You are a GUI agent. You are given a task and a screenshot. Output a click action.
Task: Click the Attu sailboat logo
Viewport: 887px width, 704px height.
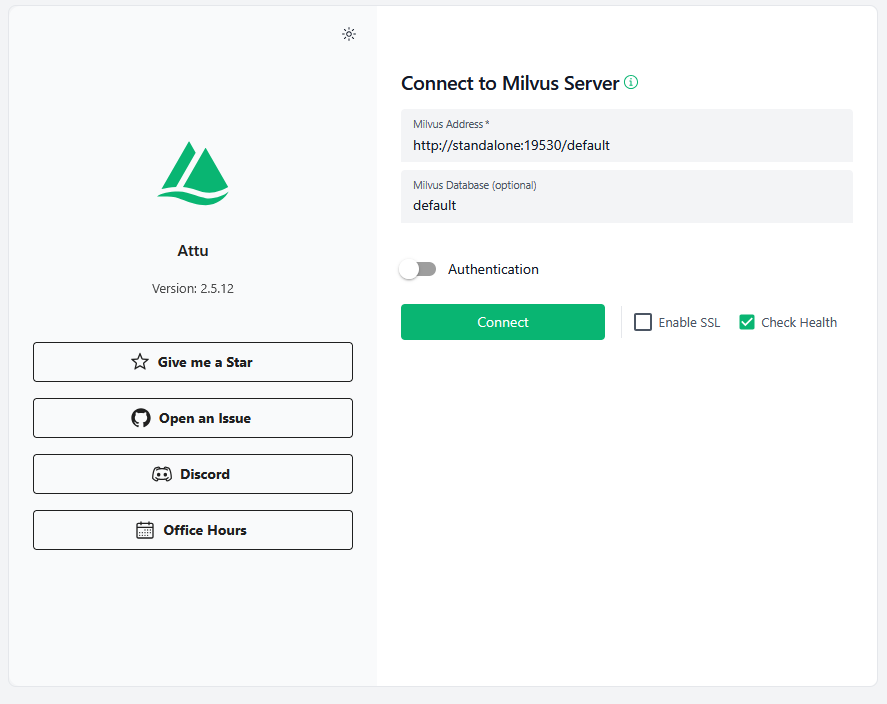(193, 173)
